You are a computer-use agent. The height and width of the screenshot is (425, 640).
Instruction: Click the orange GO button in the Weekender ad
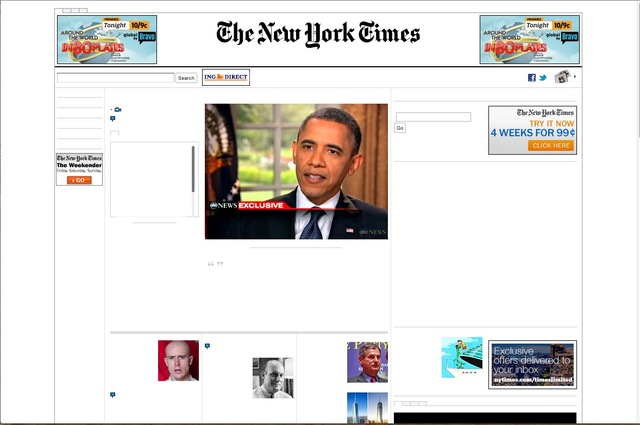tap(79, 180)
